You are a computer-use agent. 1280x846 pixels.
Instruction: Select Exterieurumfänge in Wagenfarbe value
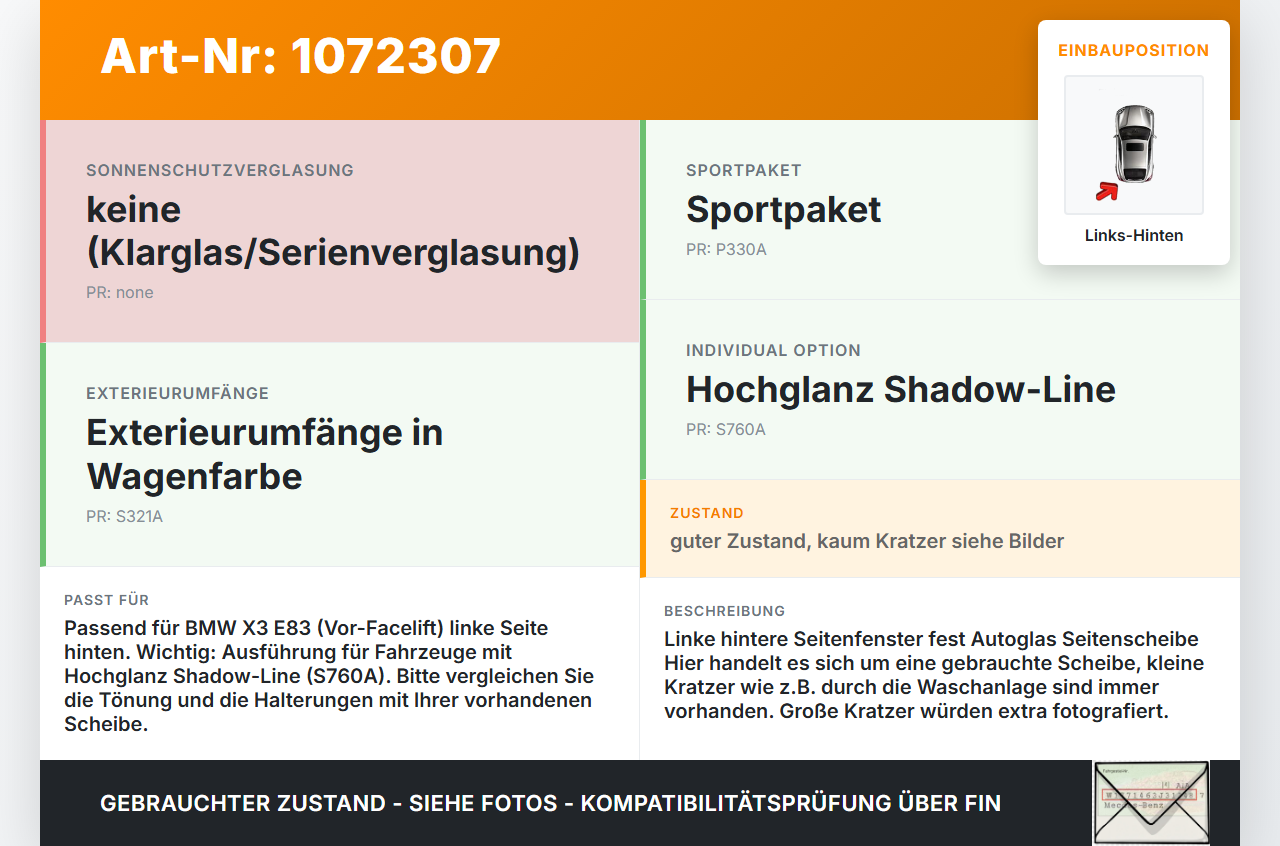(265, 454)
